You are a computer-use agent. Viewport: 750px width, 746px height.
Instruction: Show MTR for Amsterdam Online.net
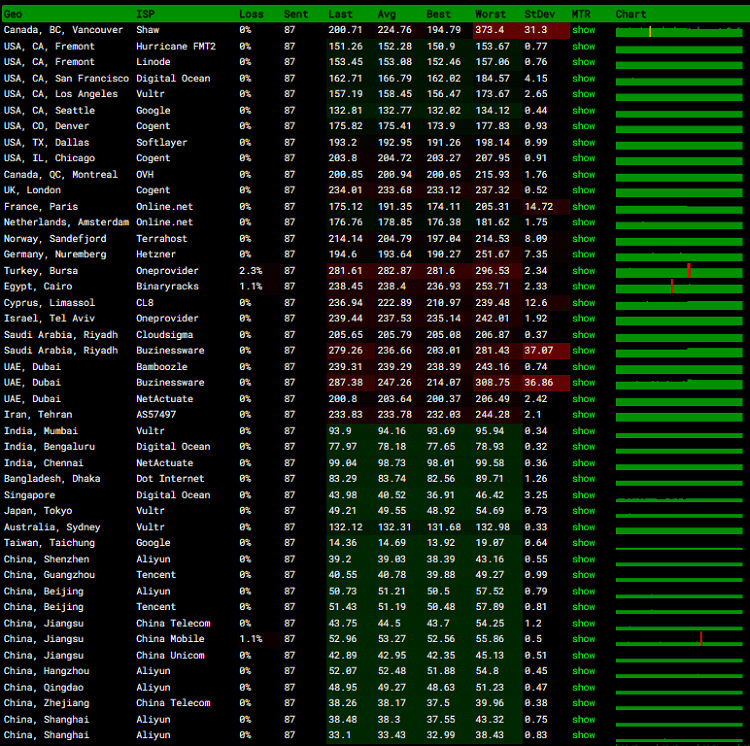click(x=584, y=222)
